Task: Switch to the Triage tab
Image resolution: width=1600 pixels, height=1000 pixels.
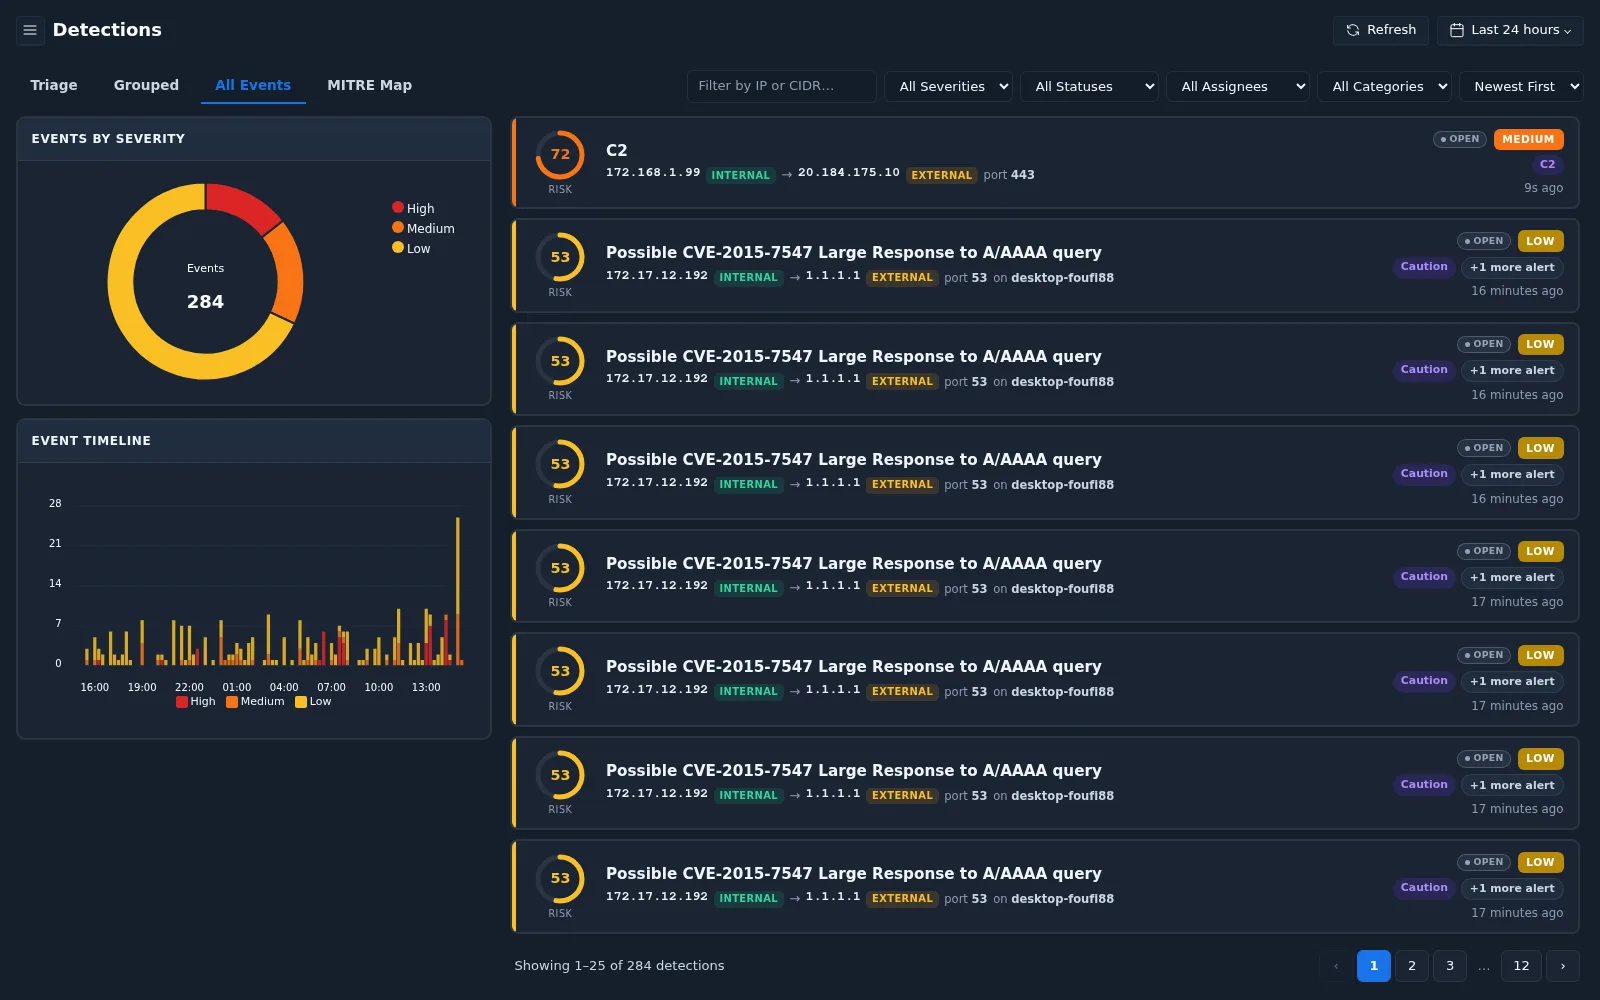Action: [x=54, y=85]
